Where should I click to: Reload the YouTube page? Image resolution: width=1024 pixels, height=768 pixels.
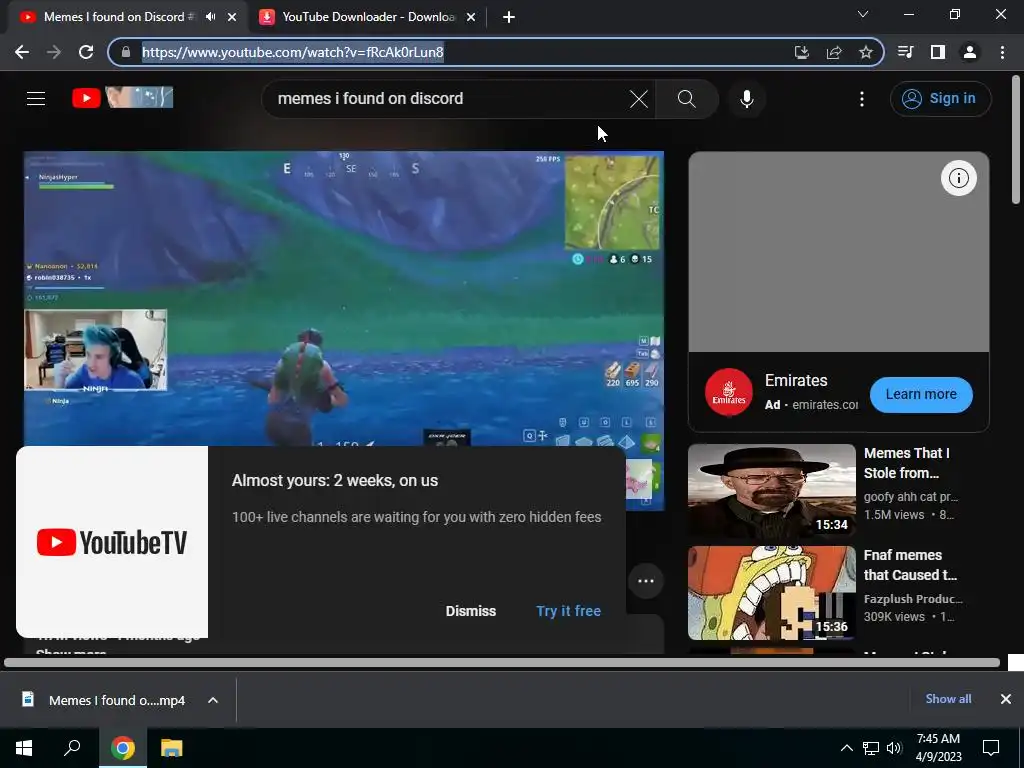[x=86, y=52]
